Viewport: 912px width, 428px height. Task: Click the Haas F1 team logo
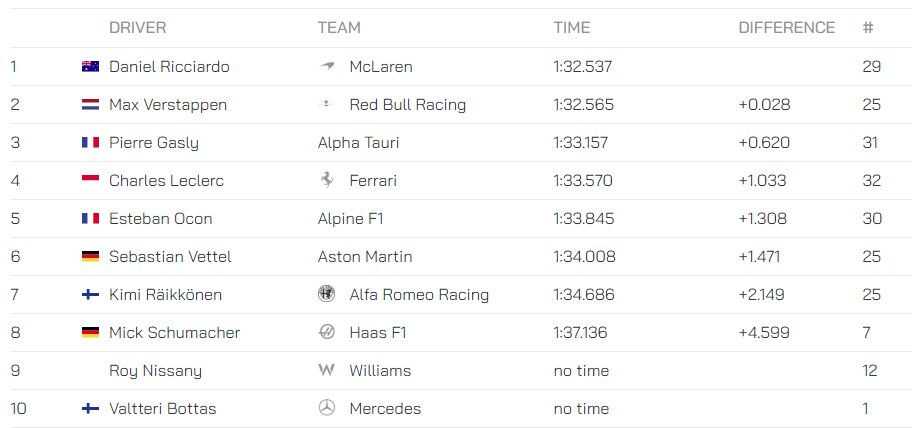pos(327,332)
